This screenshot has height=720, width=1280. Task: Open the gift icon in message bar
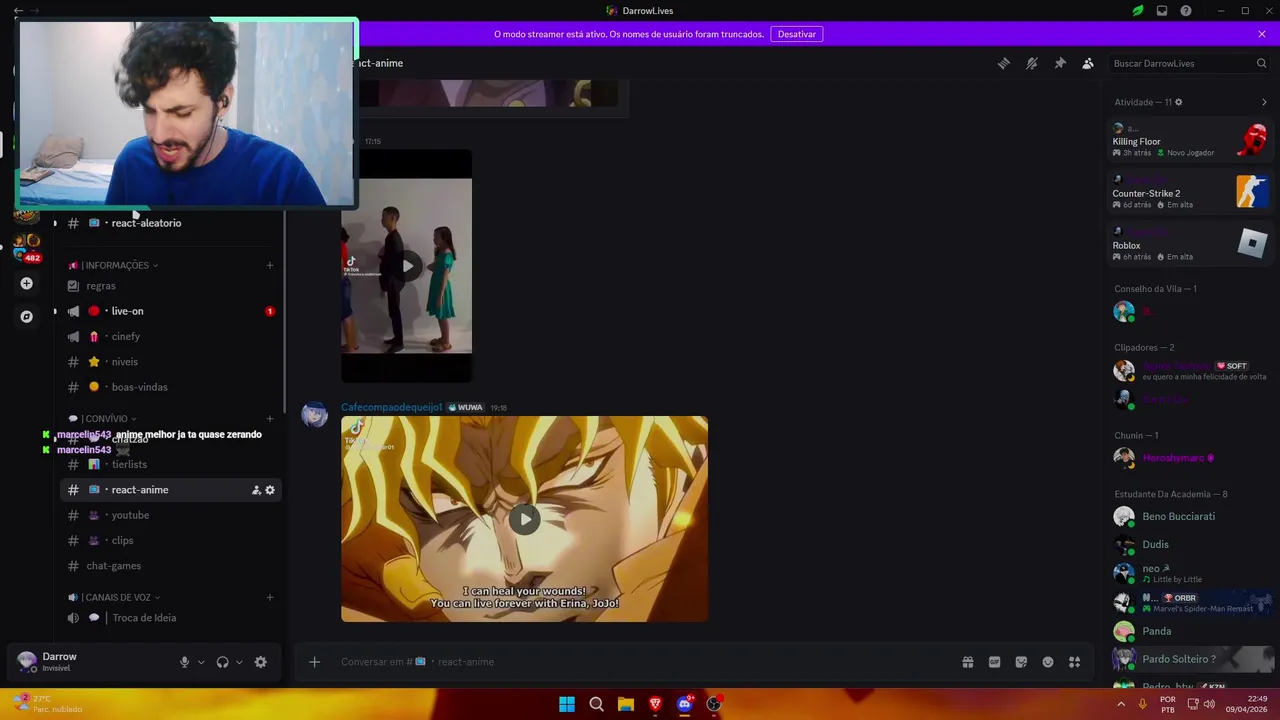pyautogui.click(x=968, y=662)
